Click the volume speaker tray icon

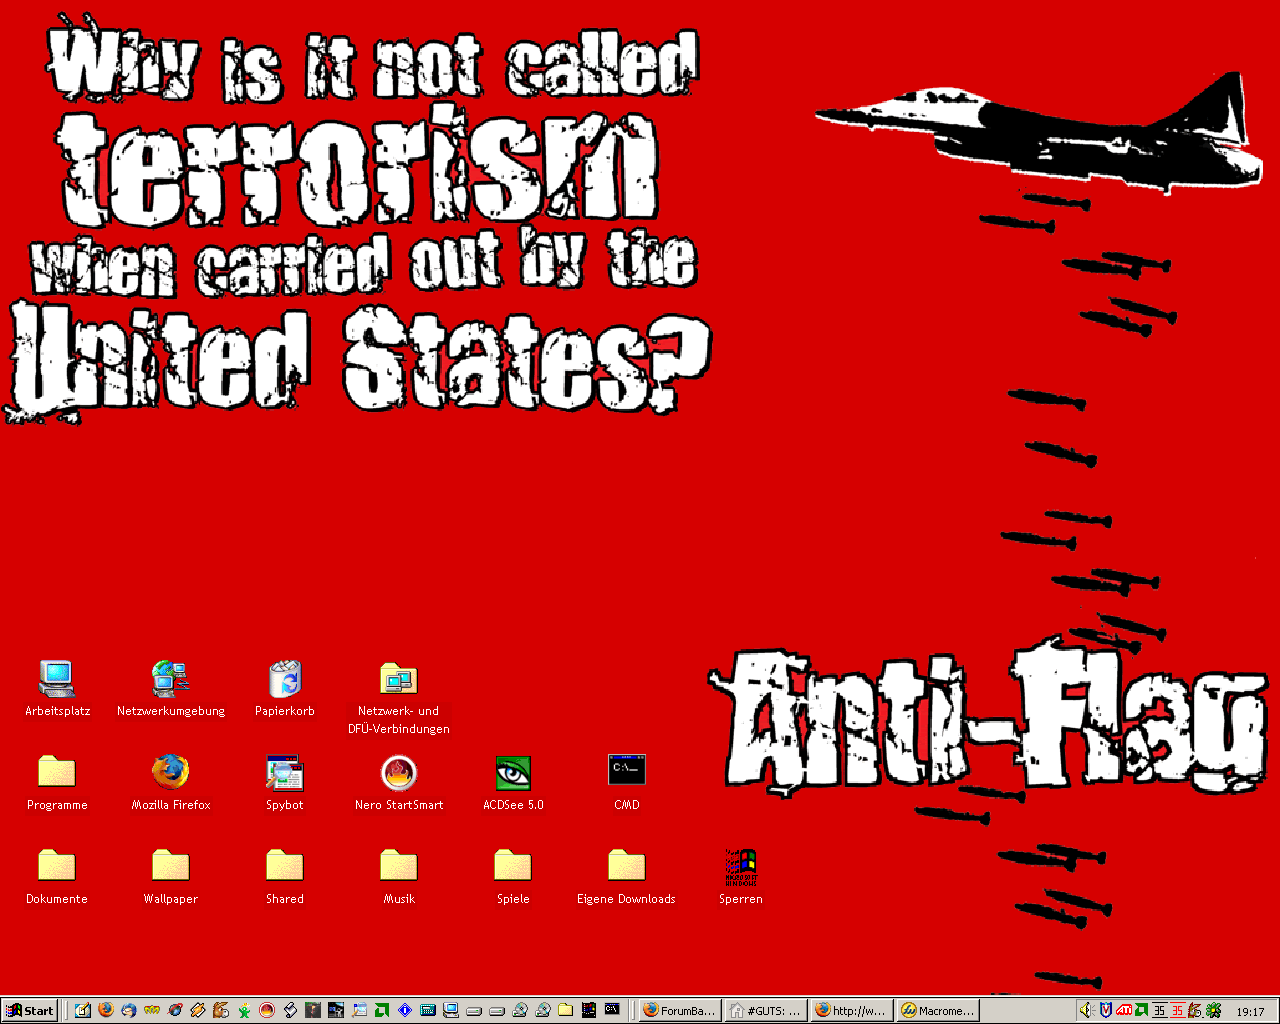tap(1086, 1010)
